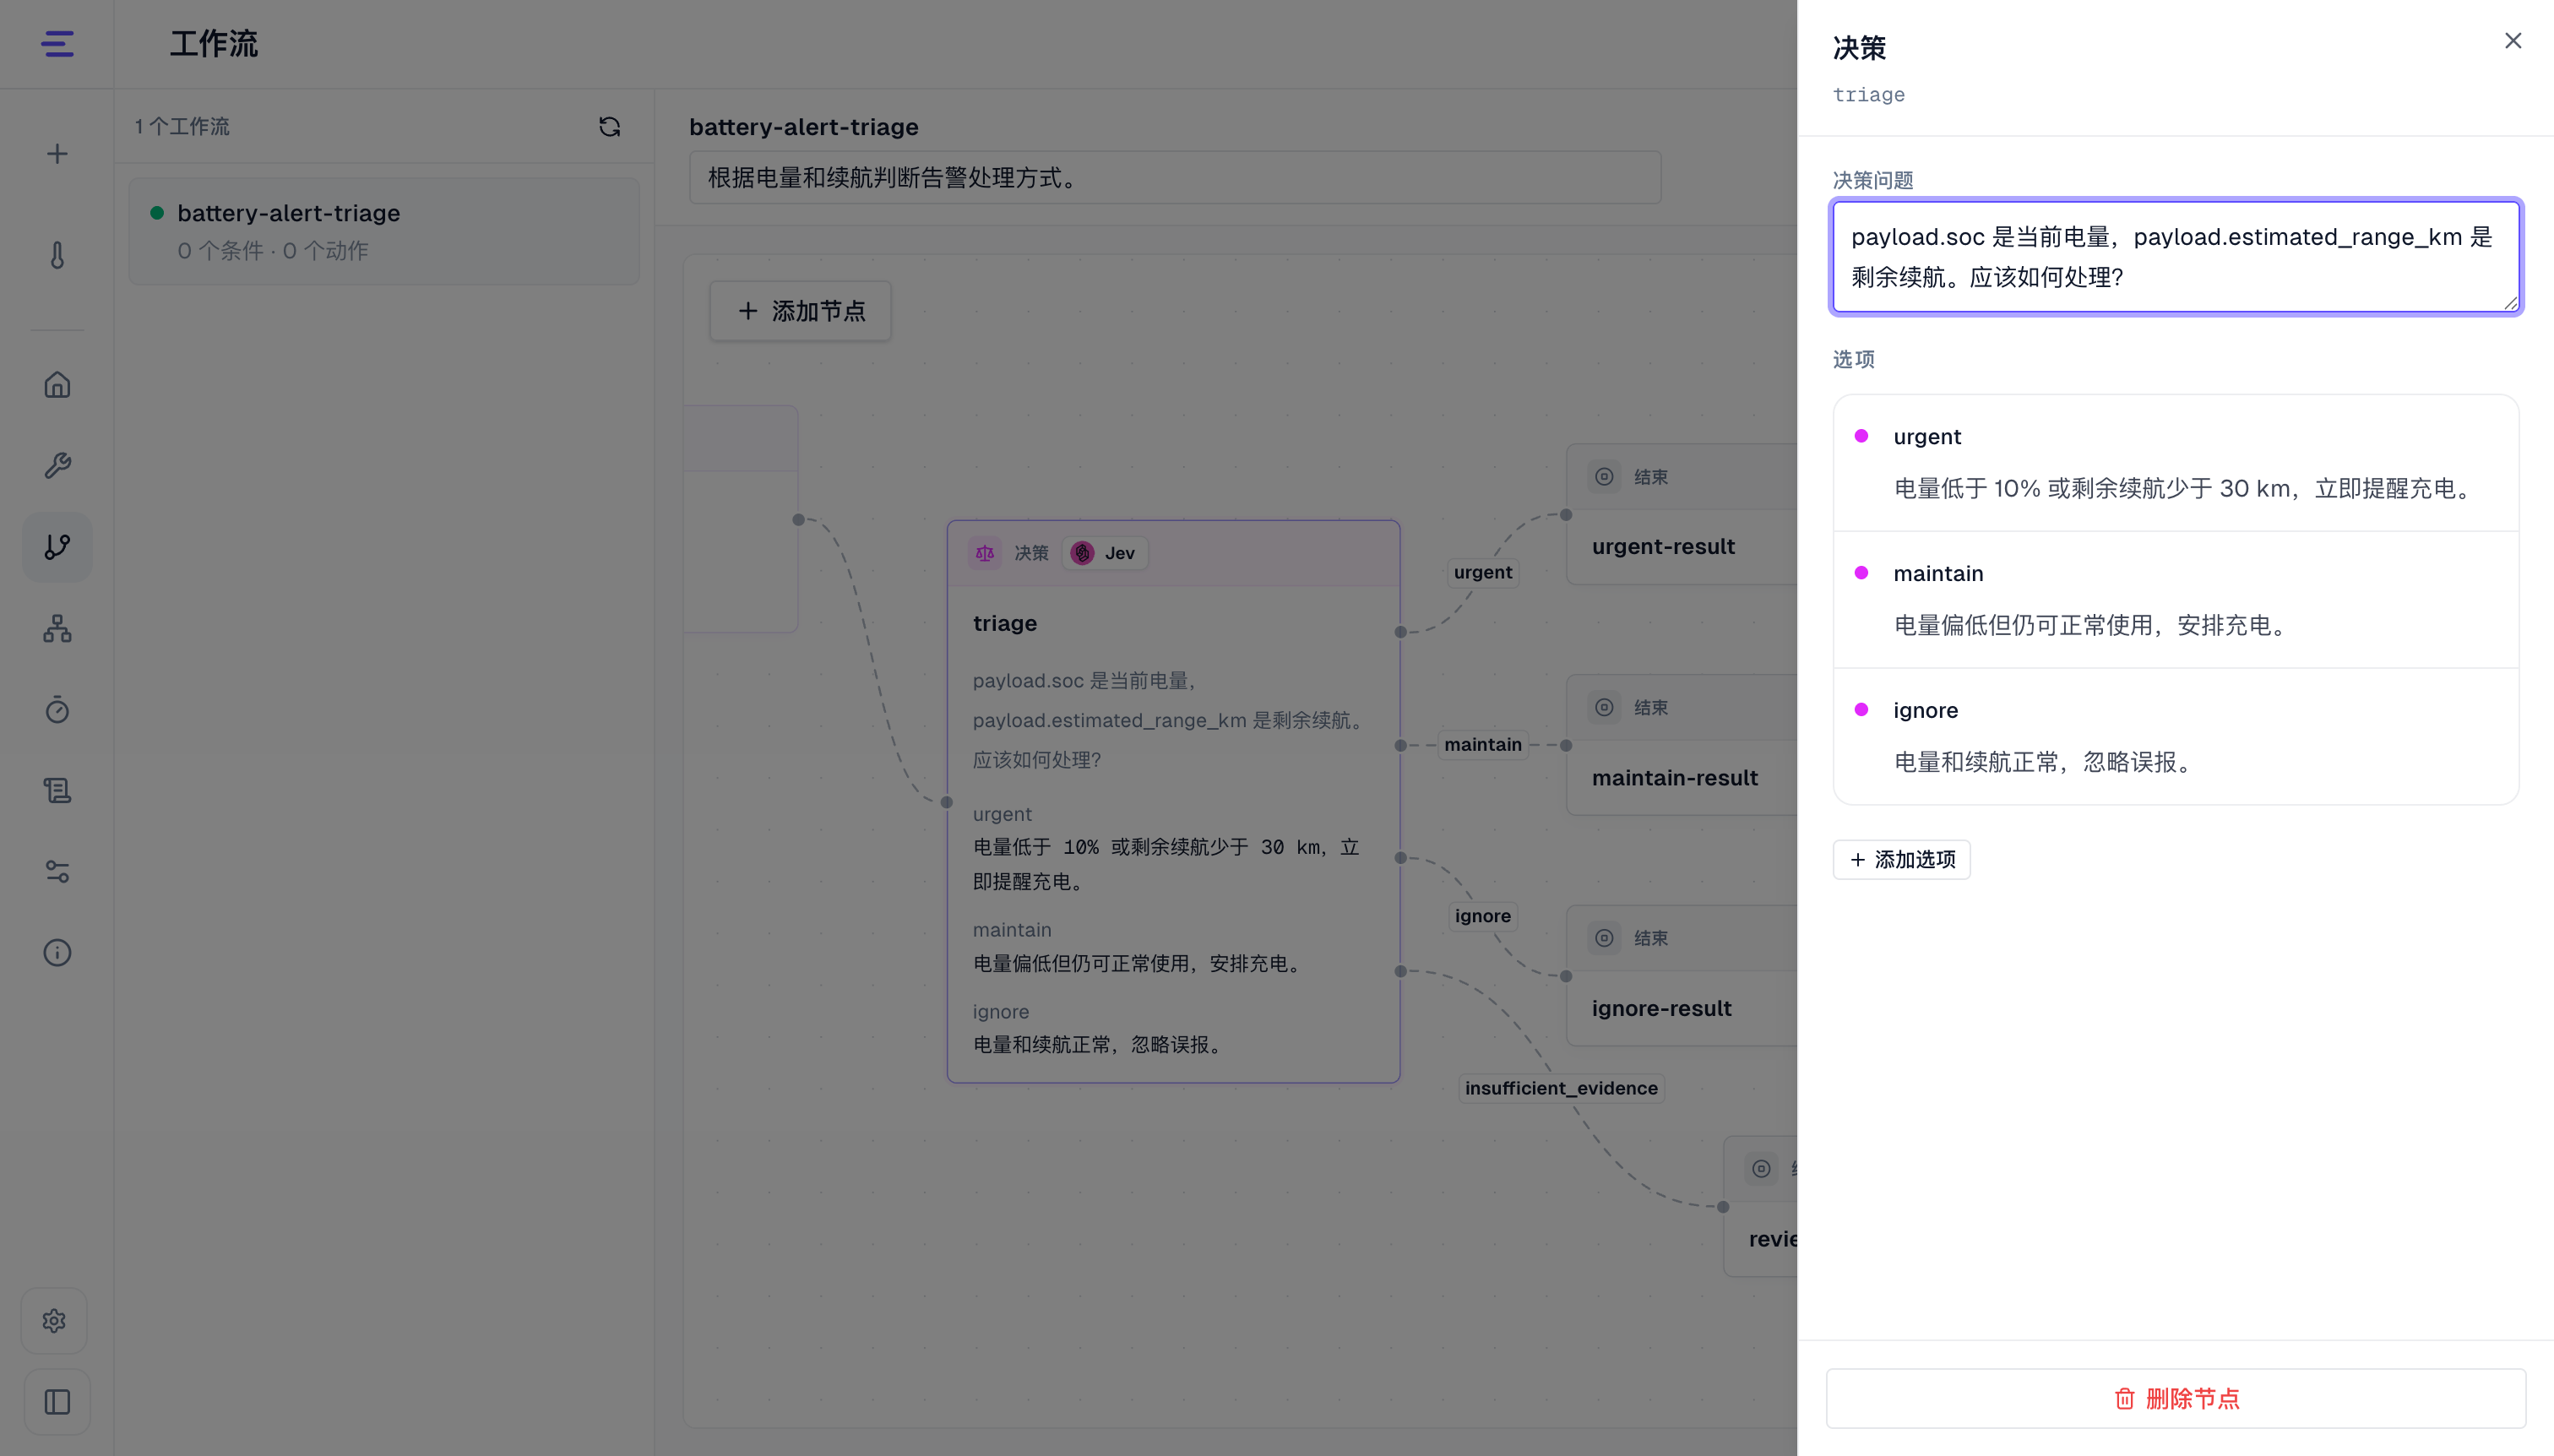This screenshot has height=1456, width=2554.
Task: Go to the home icon in the sidebar
Action: click(57, 385)
